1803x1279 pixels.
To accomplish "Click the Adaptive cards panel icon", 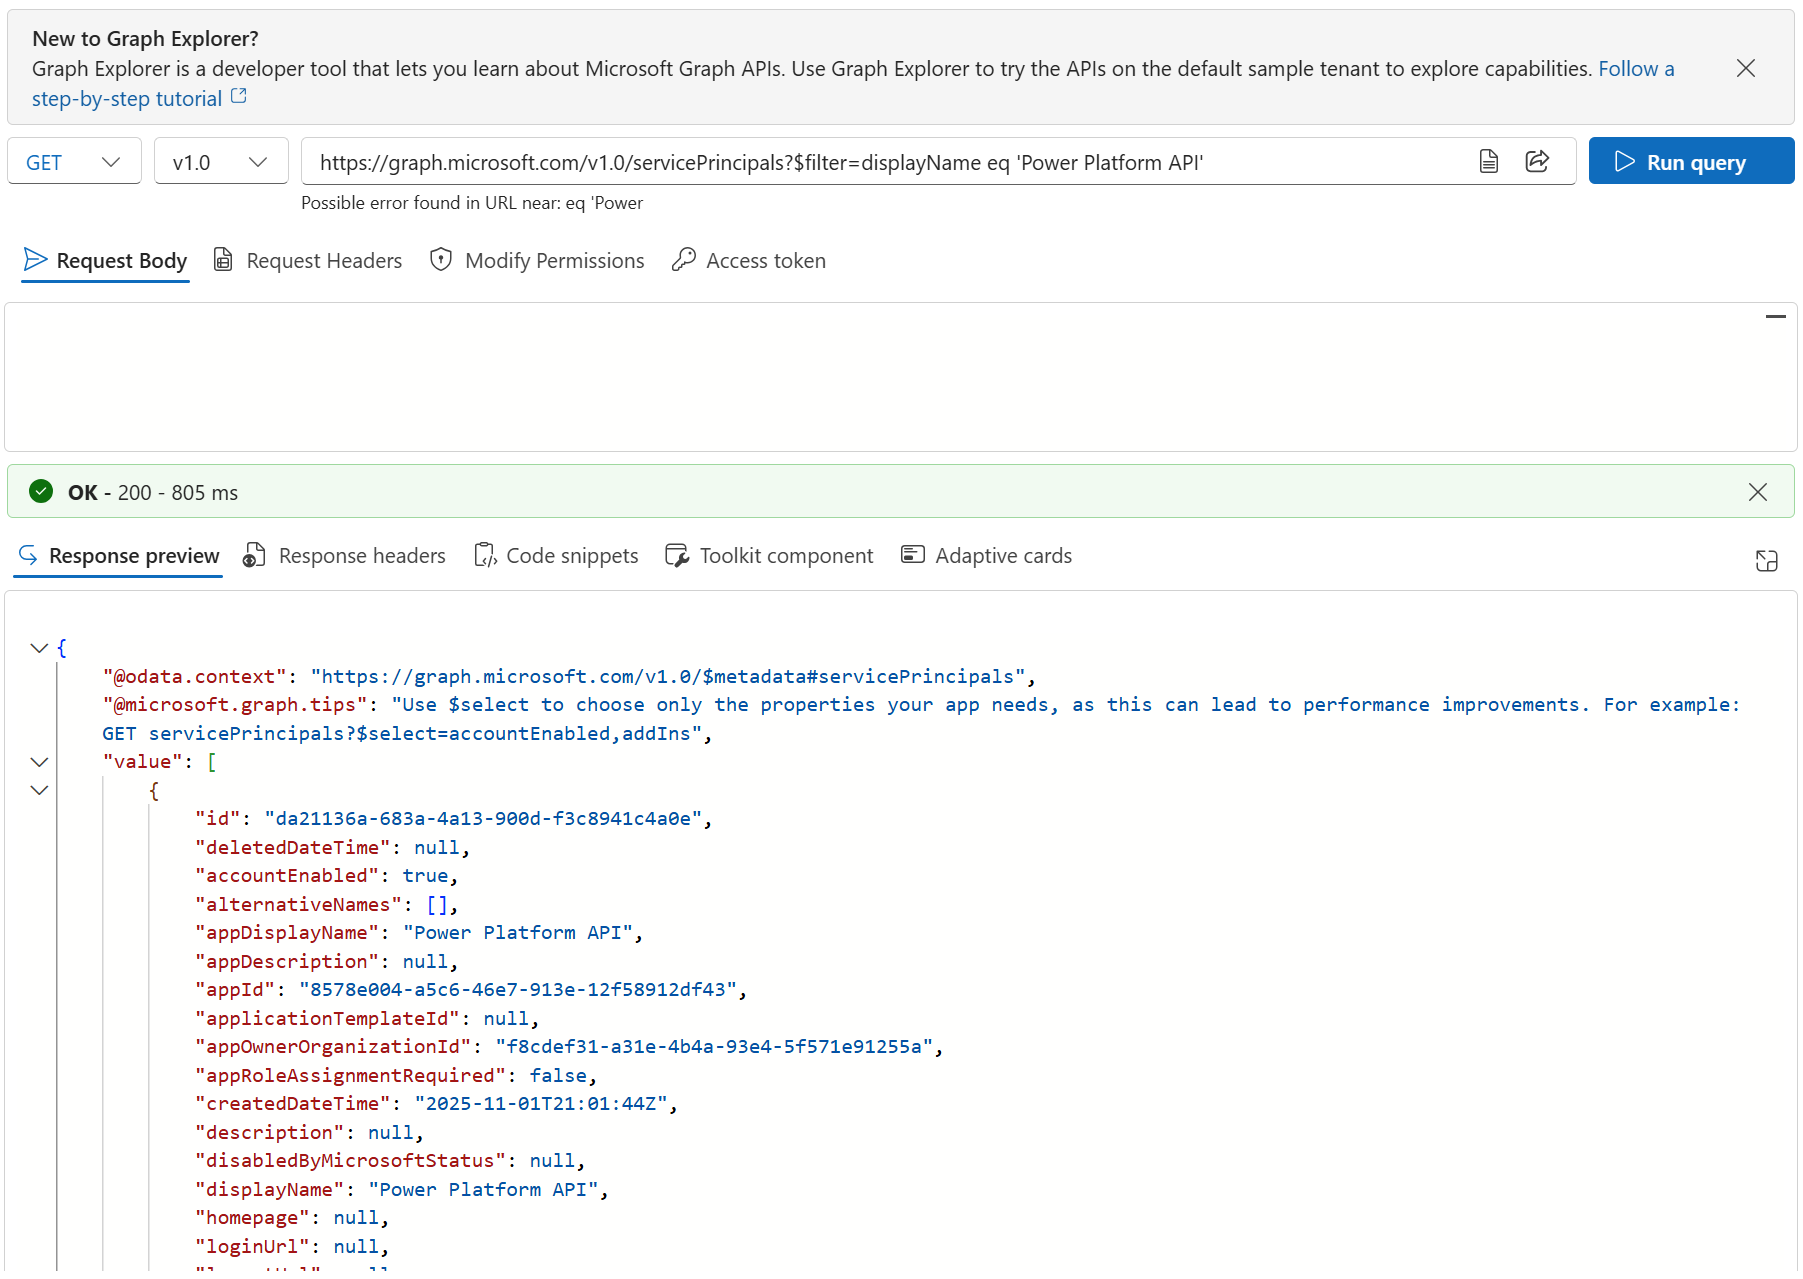I will click(x=913, y=554).
